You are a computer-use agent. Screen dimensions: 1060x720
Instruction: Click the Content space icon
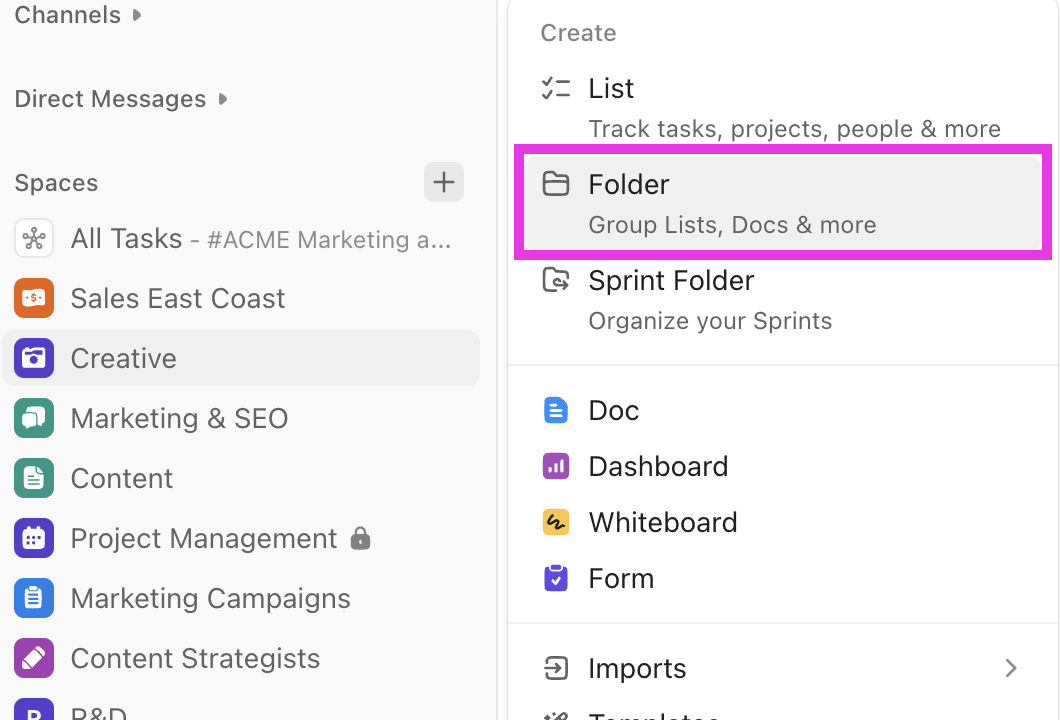pyautogui.click(x=35, y=478)
